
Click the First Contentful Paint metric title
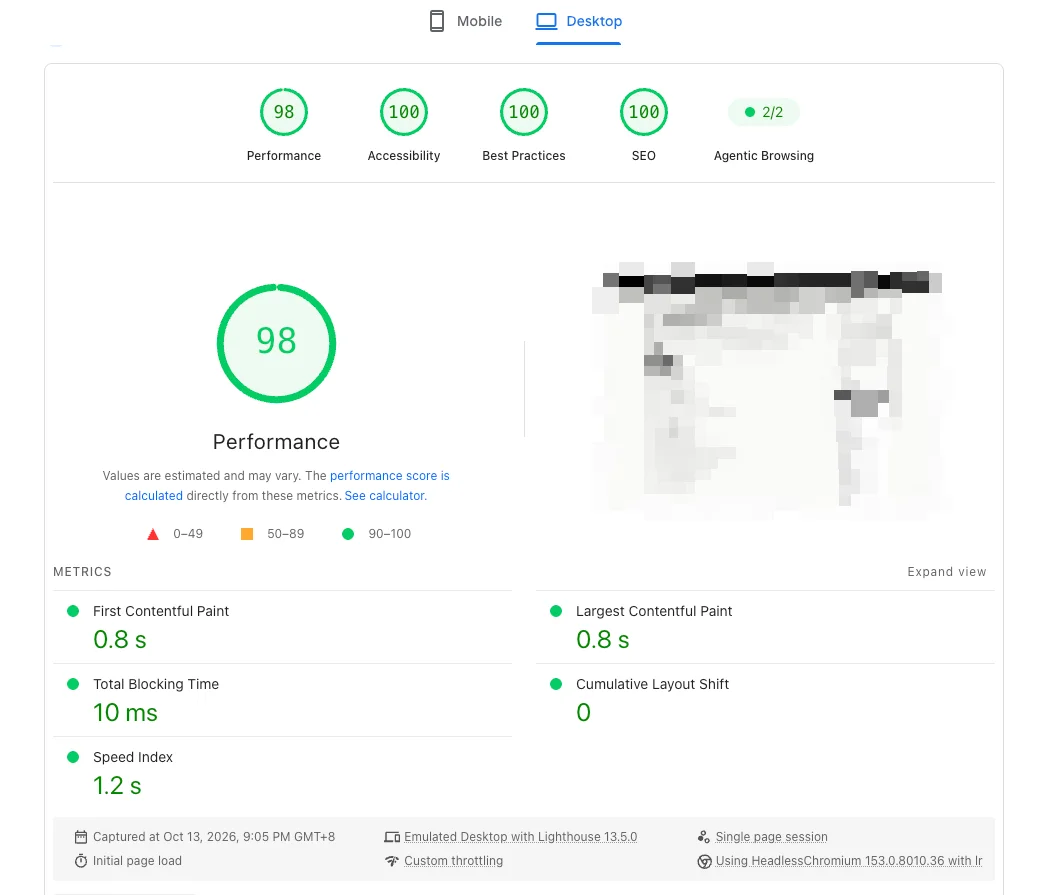[161, 611]
